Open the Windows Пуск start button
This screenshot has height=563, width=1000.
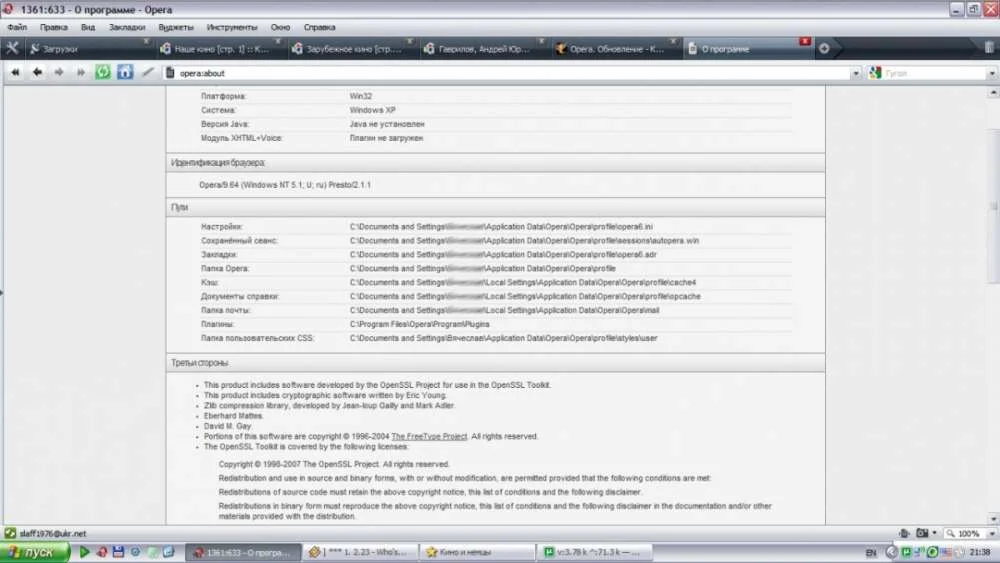[x=34, y=552]
